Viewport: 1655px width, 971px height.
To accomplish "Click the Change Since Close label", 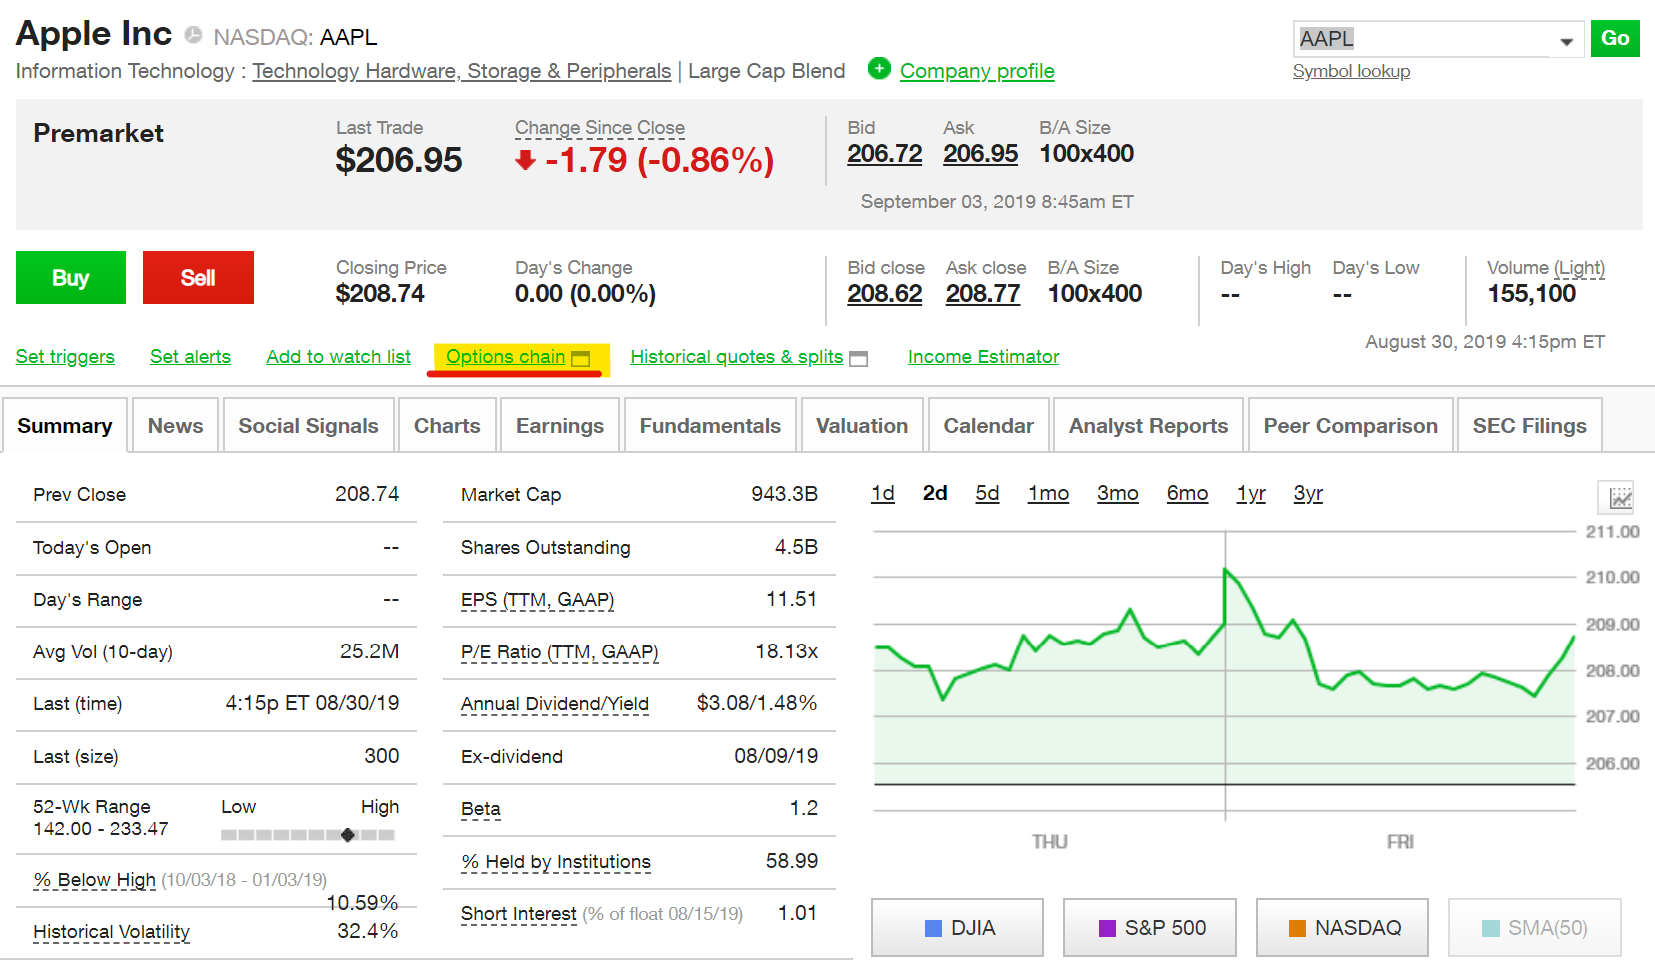I will (600, 128).
